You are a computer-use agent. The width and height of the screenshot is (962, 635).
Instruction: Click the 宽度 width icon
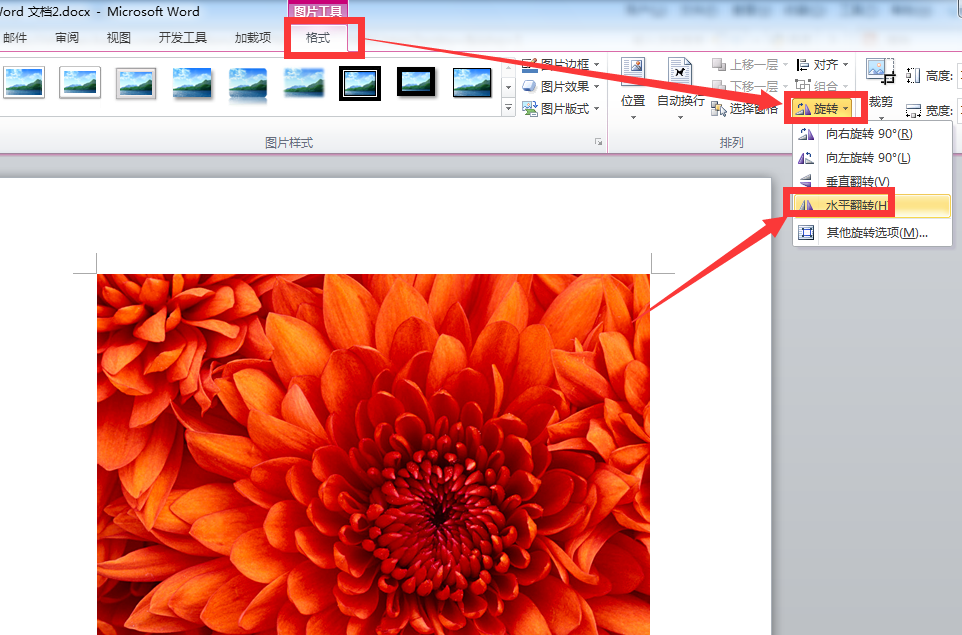(x=913, y=110)
